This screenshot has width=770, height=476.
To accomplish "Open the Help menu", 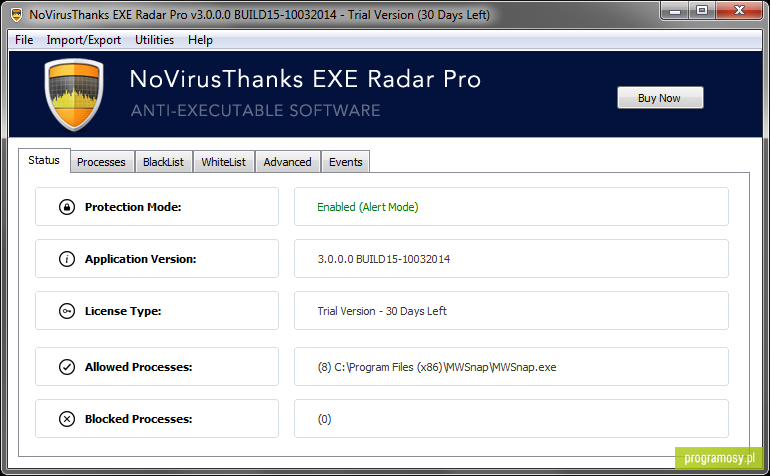I will 200,40.
